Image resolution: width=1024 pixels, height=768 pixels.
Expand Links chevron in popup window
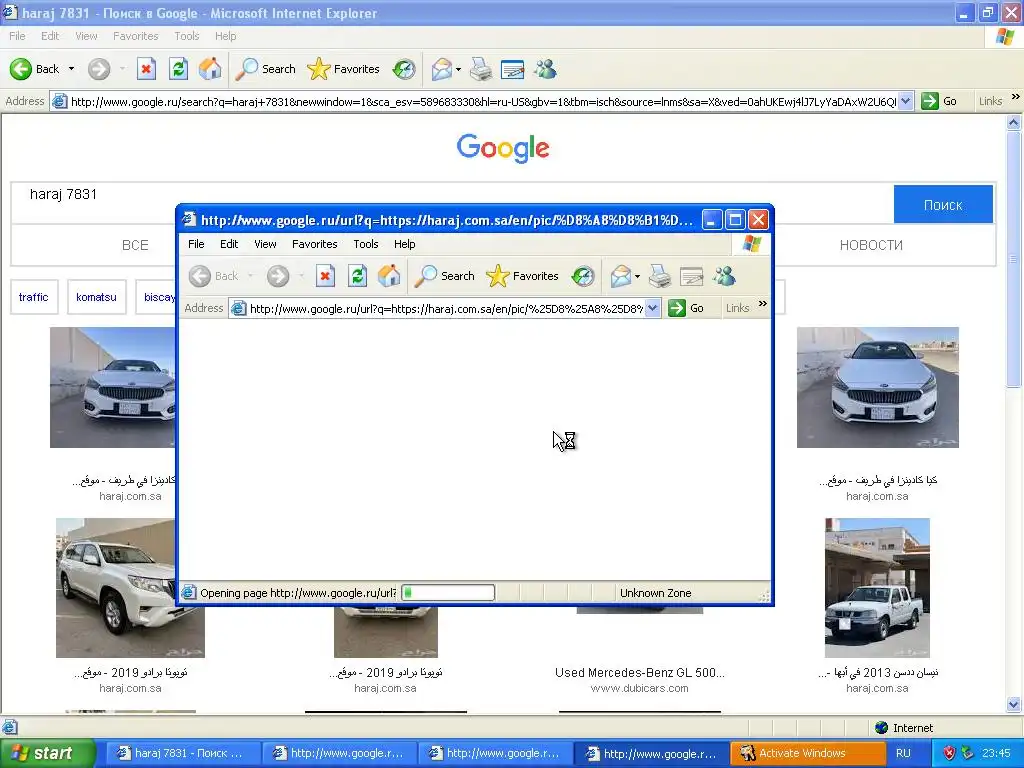pos(763,304)
